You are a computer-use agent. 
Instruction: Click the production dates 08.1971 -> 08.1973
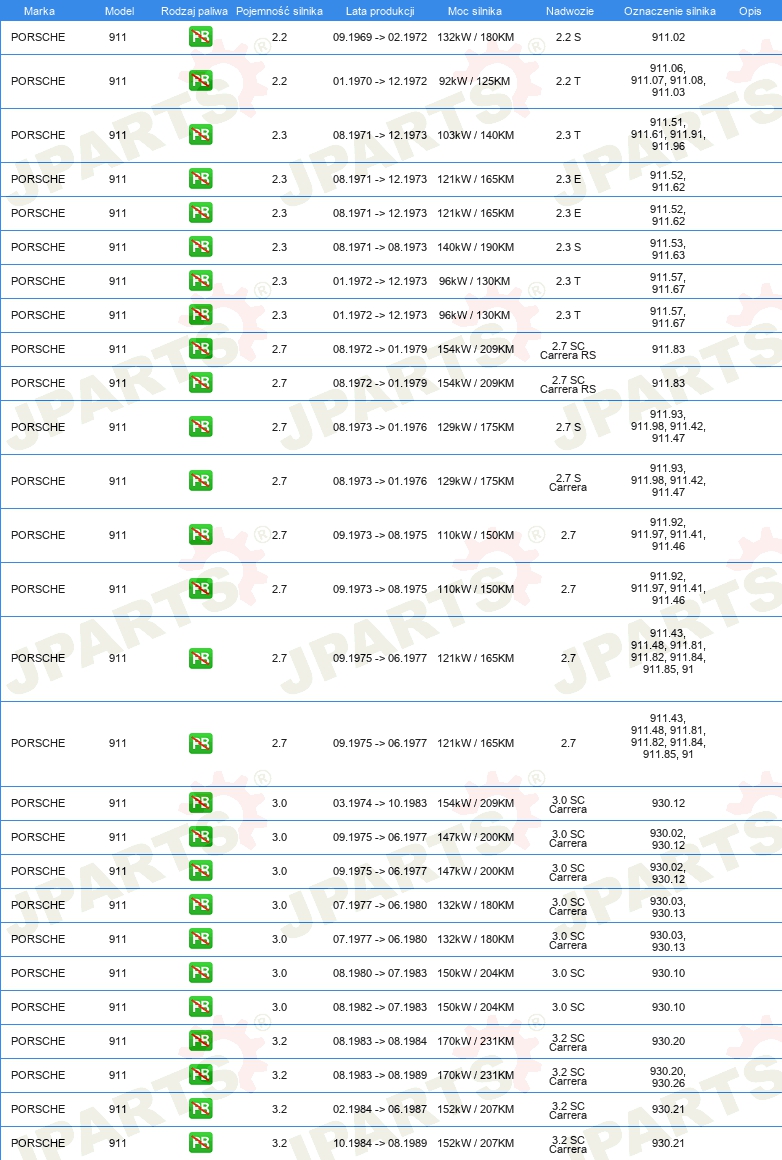380,247
